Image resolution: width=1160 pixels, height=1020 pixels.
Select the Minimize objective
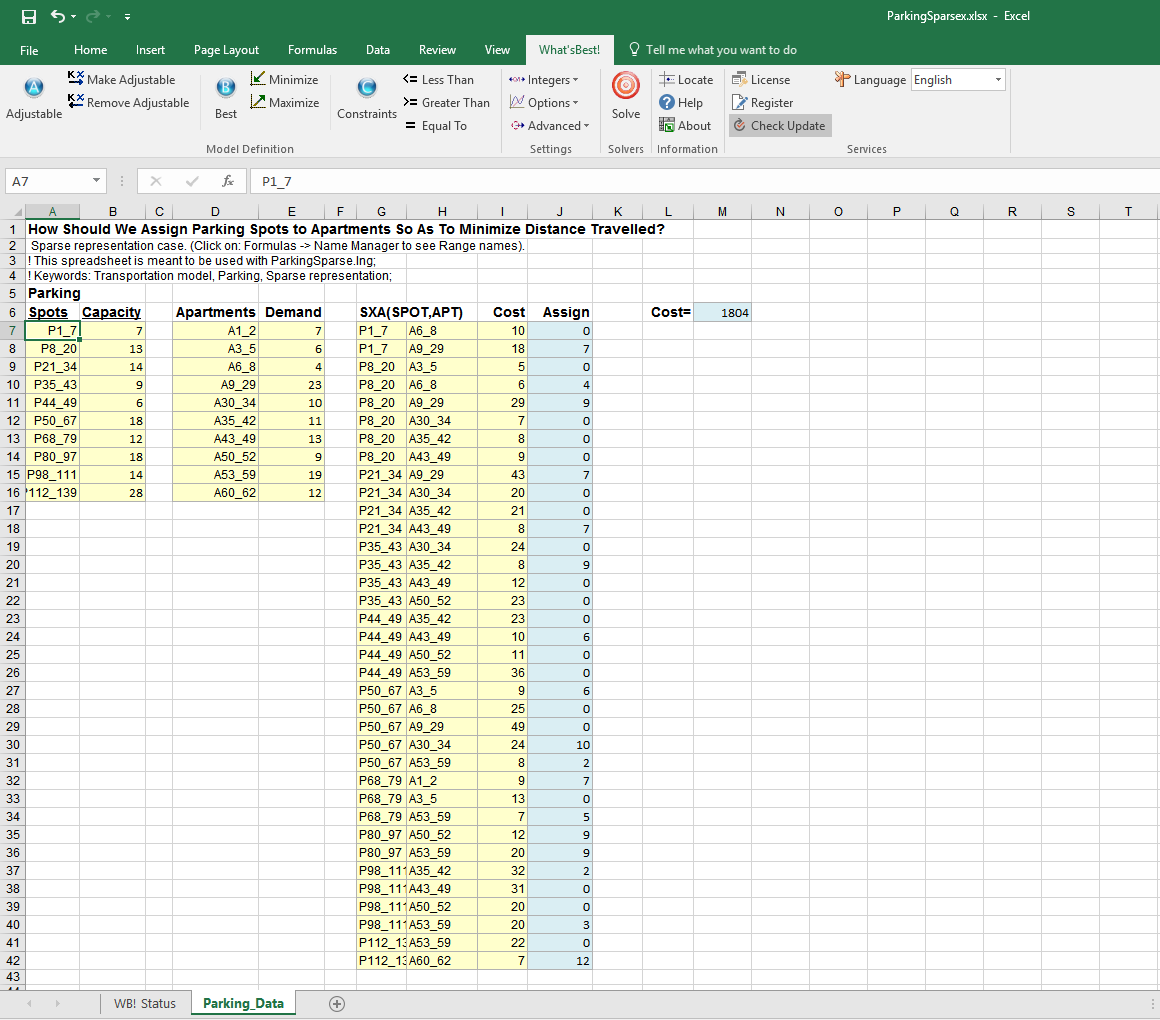[284, 79]
